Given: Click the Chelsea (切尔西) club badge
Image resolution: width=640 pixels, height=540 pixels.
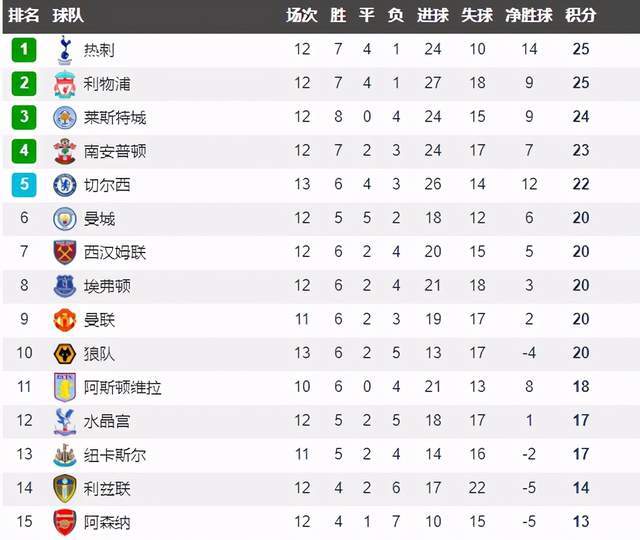Looking at the screenshot, I should pyautogui.click(x=65, y=185).
